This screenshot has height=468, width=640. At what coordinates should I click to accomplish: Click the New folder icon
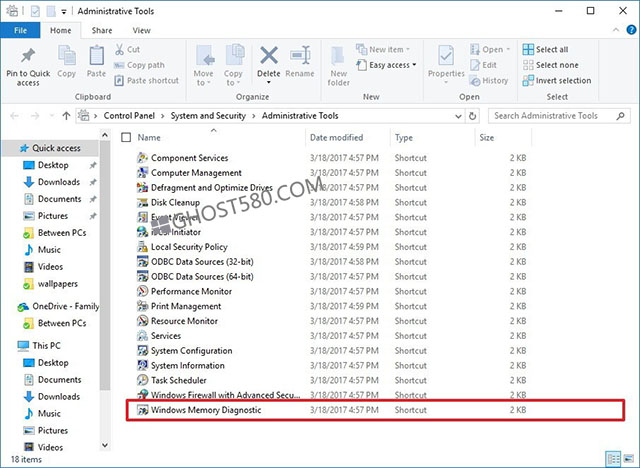(x=338, y=56)
